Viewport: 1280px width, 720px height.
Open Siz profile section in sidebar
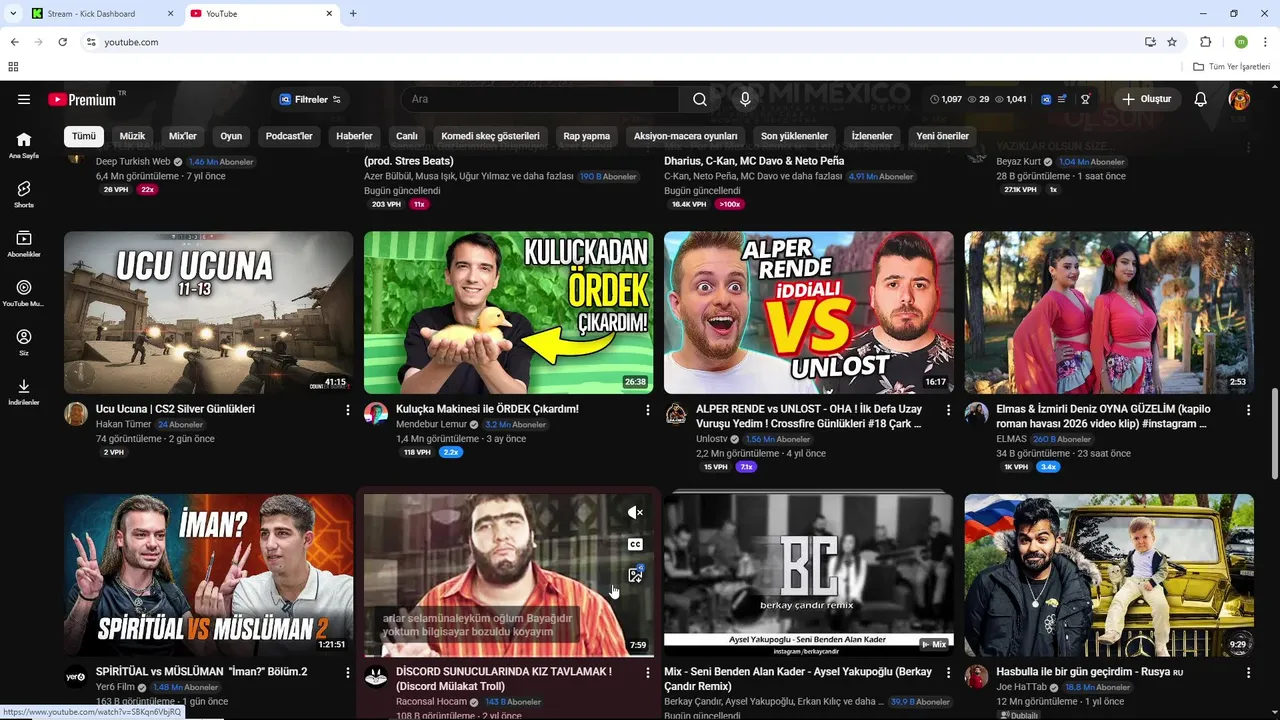24,343
